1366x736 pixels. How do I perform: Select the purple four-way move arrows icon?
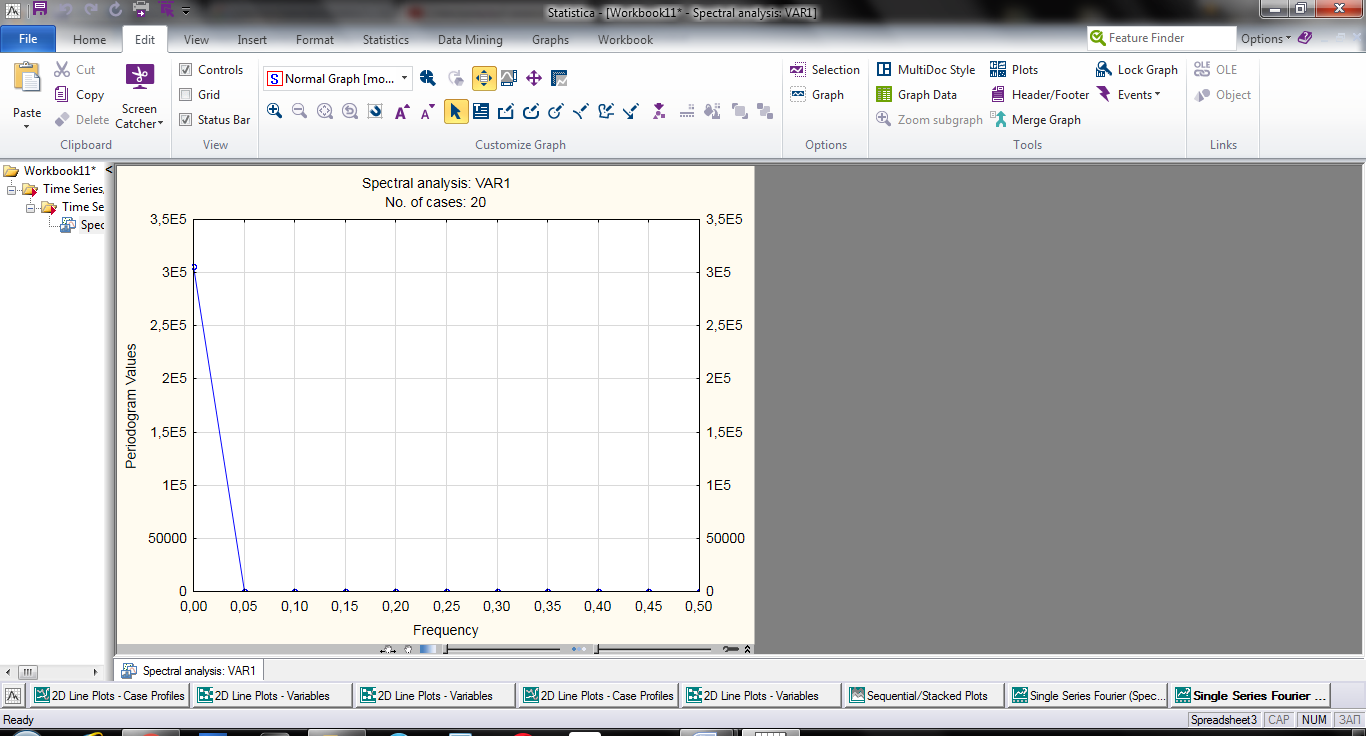(534, 78)
